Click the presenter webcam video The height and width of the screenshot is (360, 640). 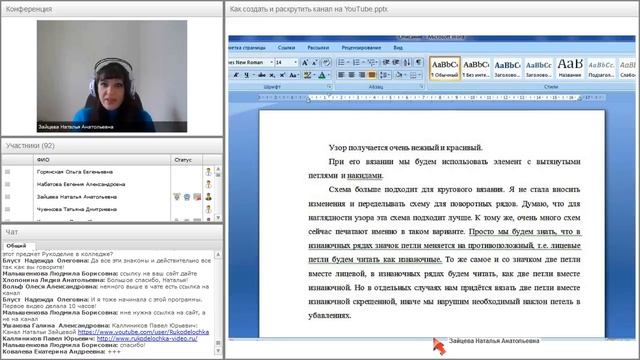(112, 76)
